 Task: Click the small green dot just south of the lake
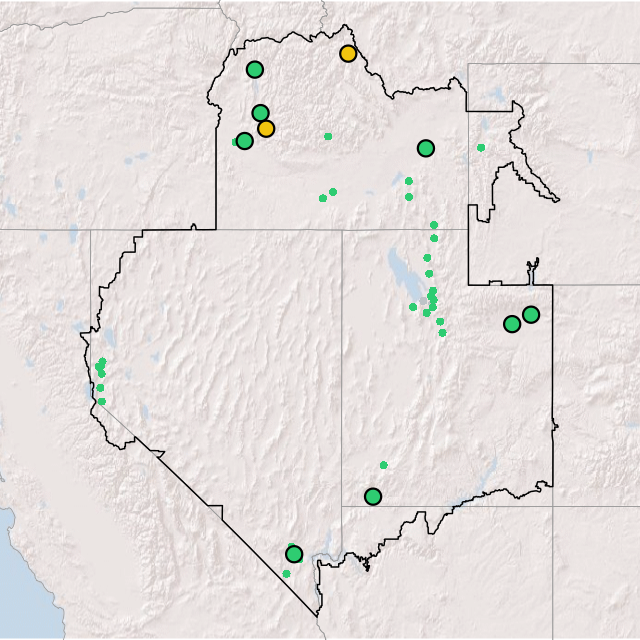point(413,307)
